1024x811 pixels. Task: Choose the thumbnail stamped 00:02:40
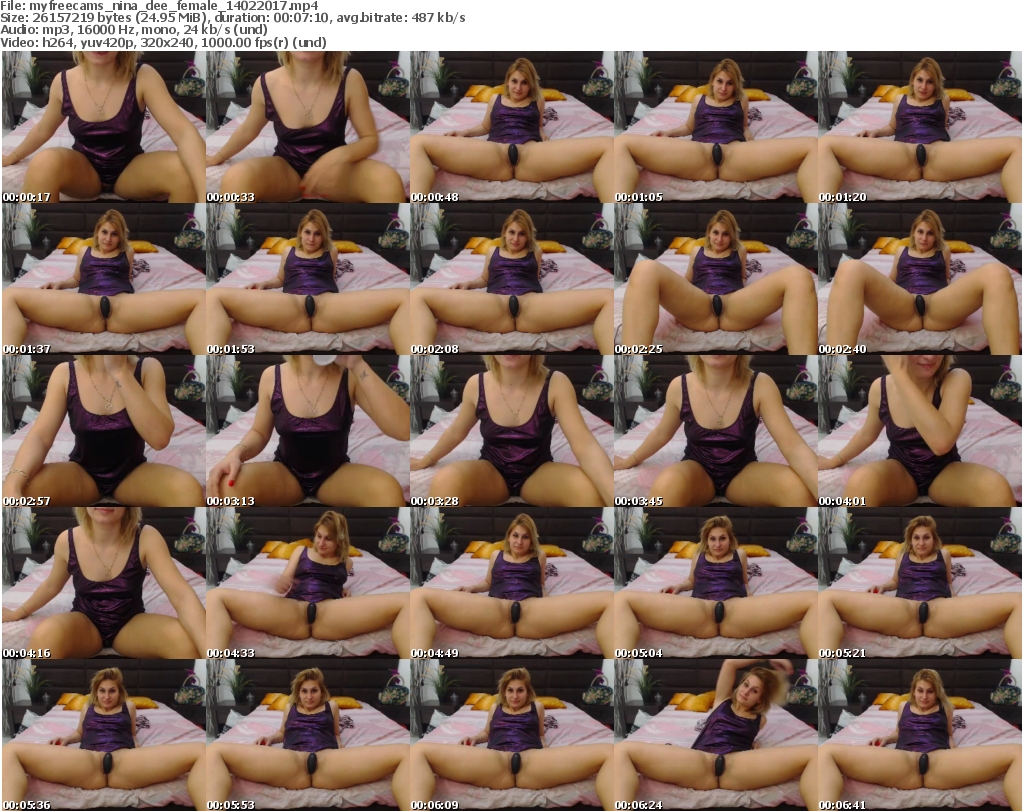[x=920, y=279]
